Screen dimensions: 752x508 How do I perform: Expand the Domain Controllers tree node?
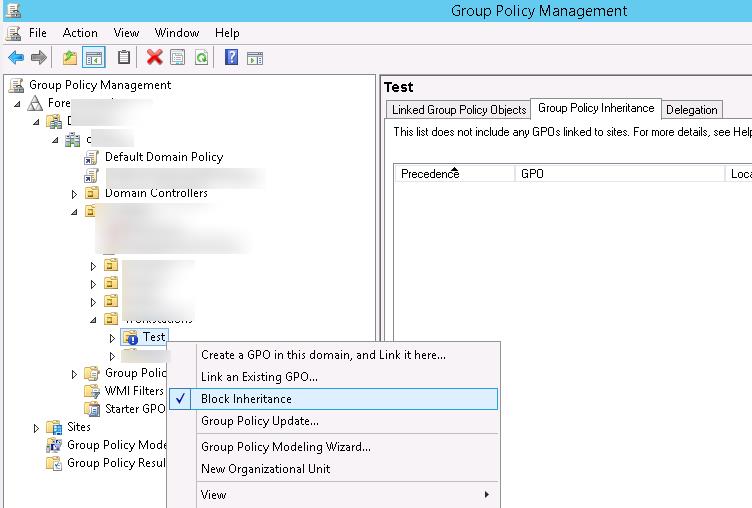(x=74, y=194)
